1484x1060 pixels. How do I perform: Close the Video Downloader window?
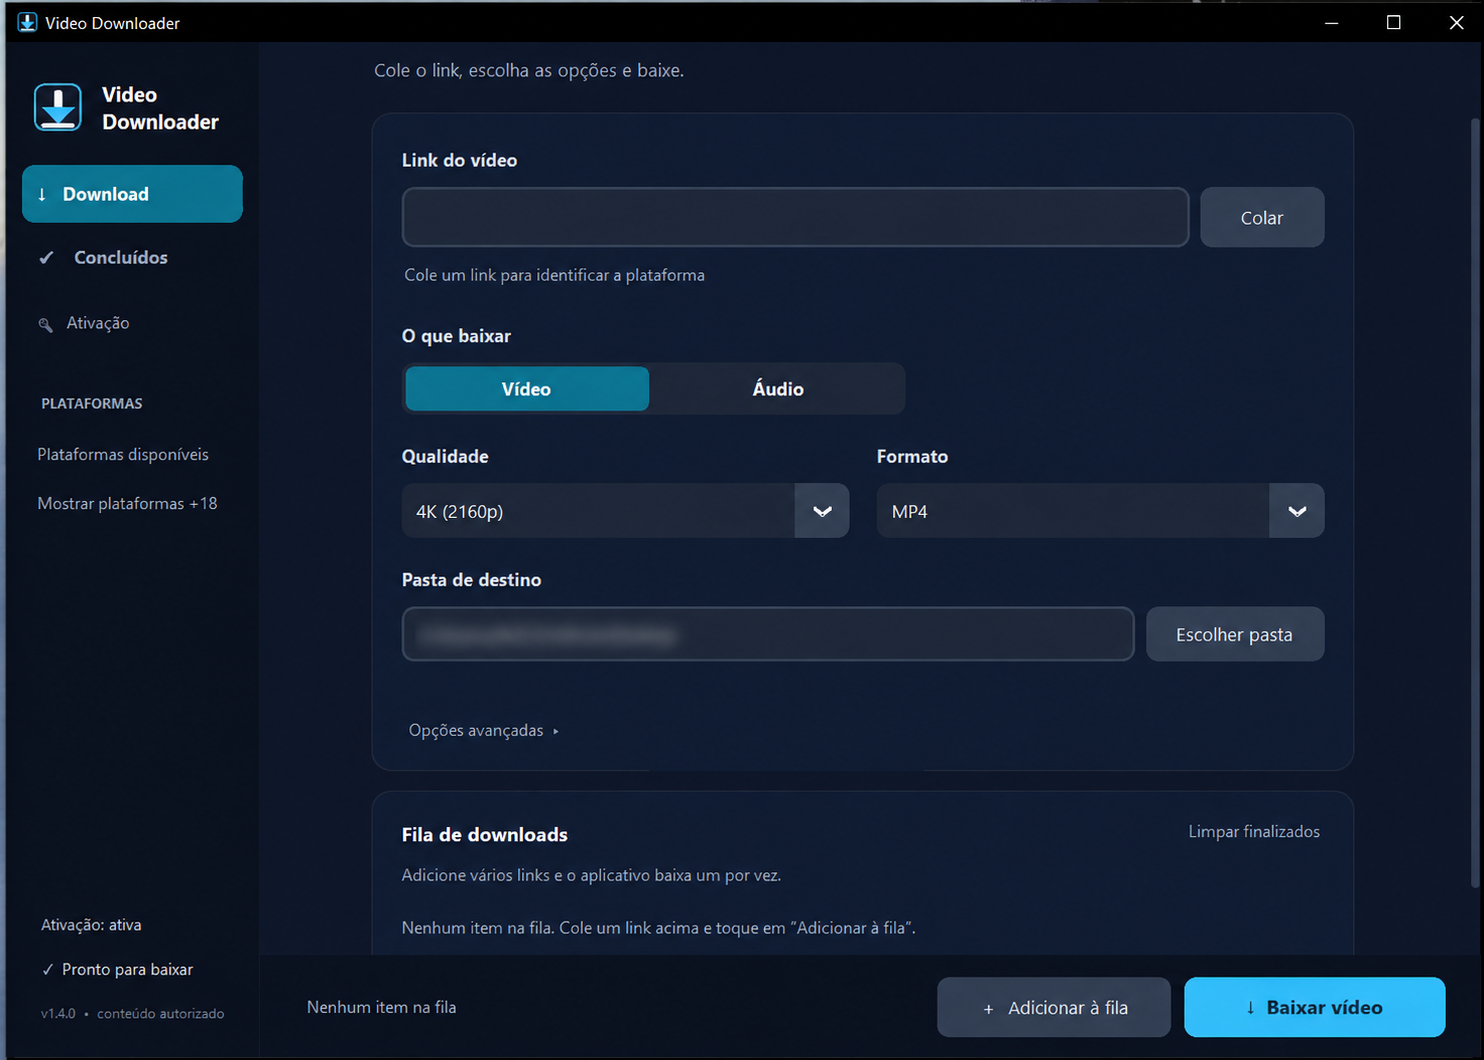[x=1456, y=22]
